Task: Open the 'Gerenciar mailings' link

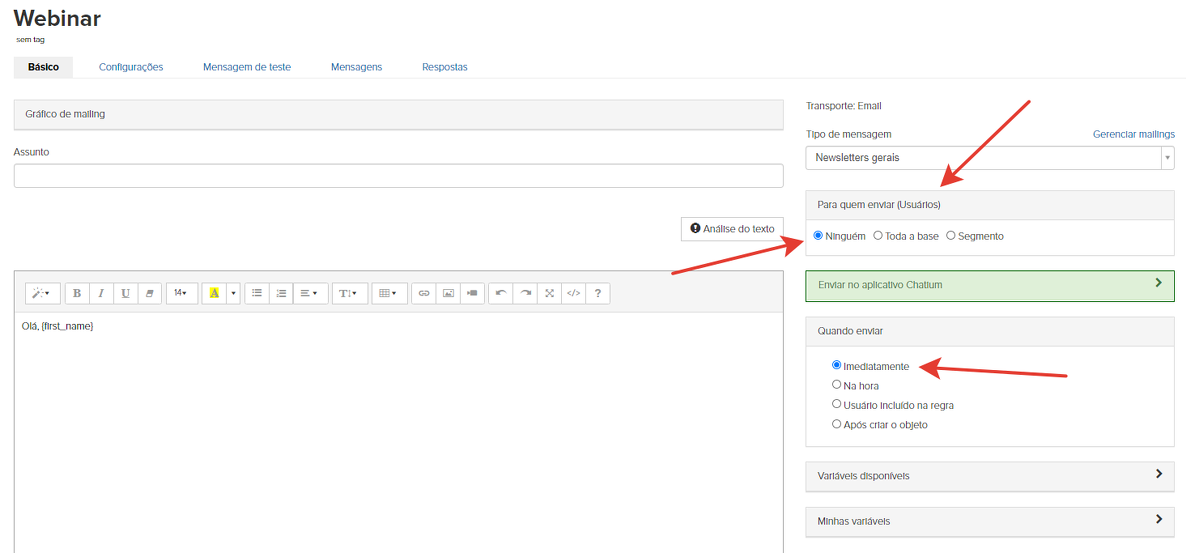Action: pos(1133,134)
